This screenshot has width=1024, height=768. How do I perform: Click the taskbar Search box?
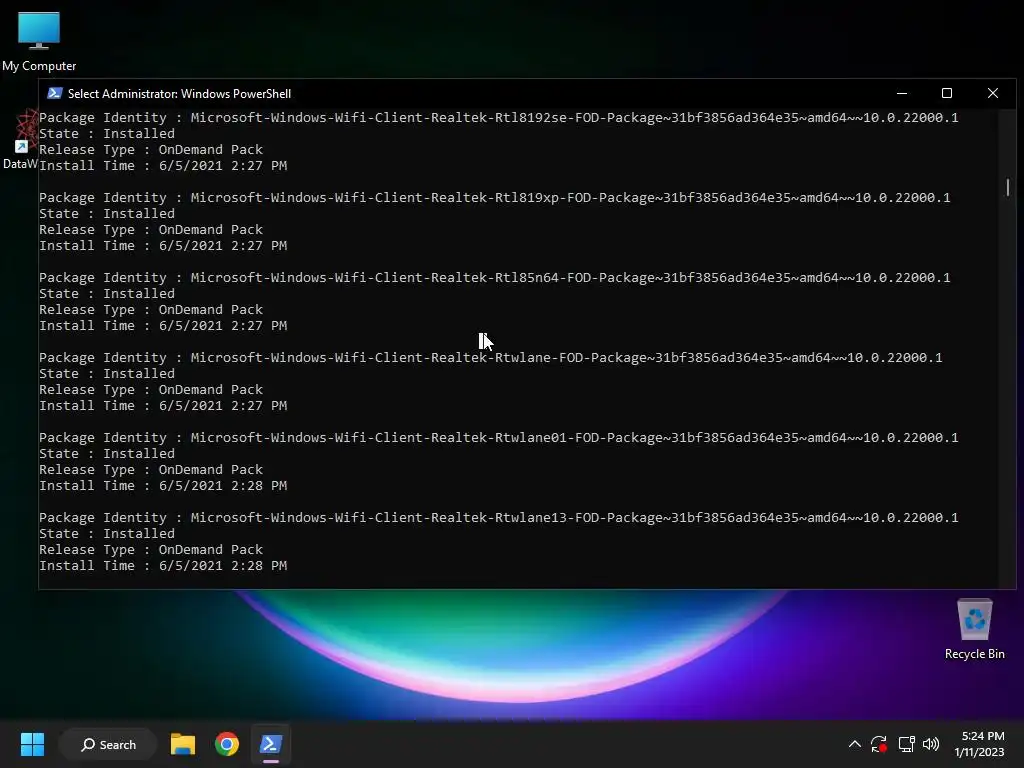tap(108, 744)
